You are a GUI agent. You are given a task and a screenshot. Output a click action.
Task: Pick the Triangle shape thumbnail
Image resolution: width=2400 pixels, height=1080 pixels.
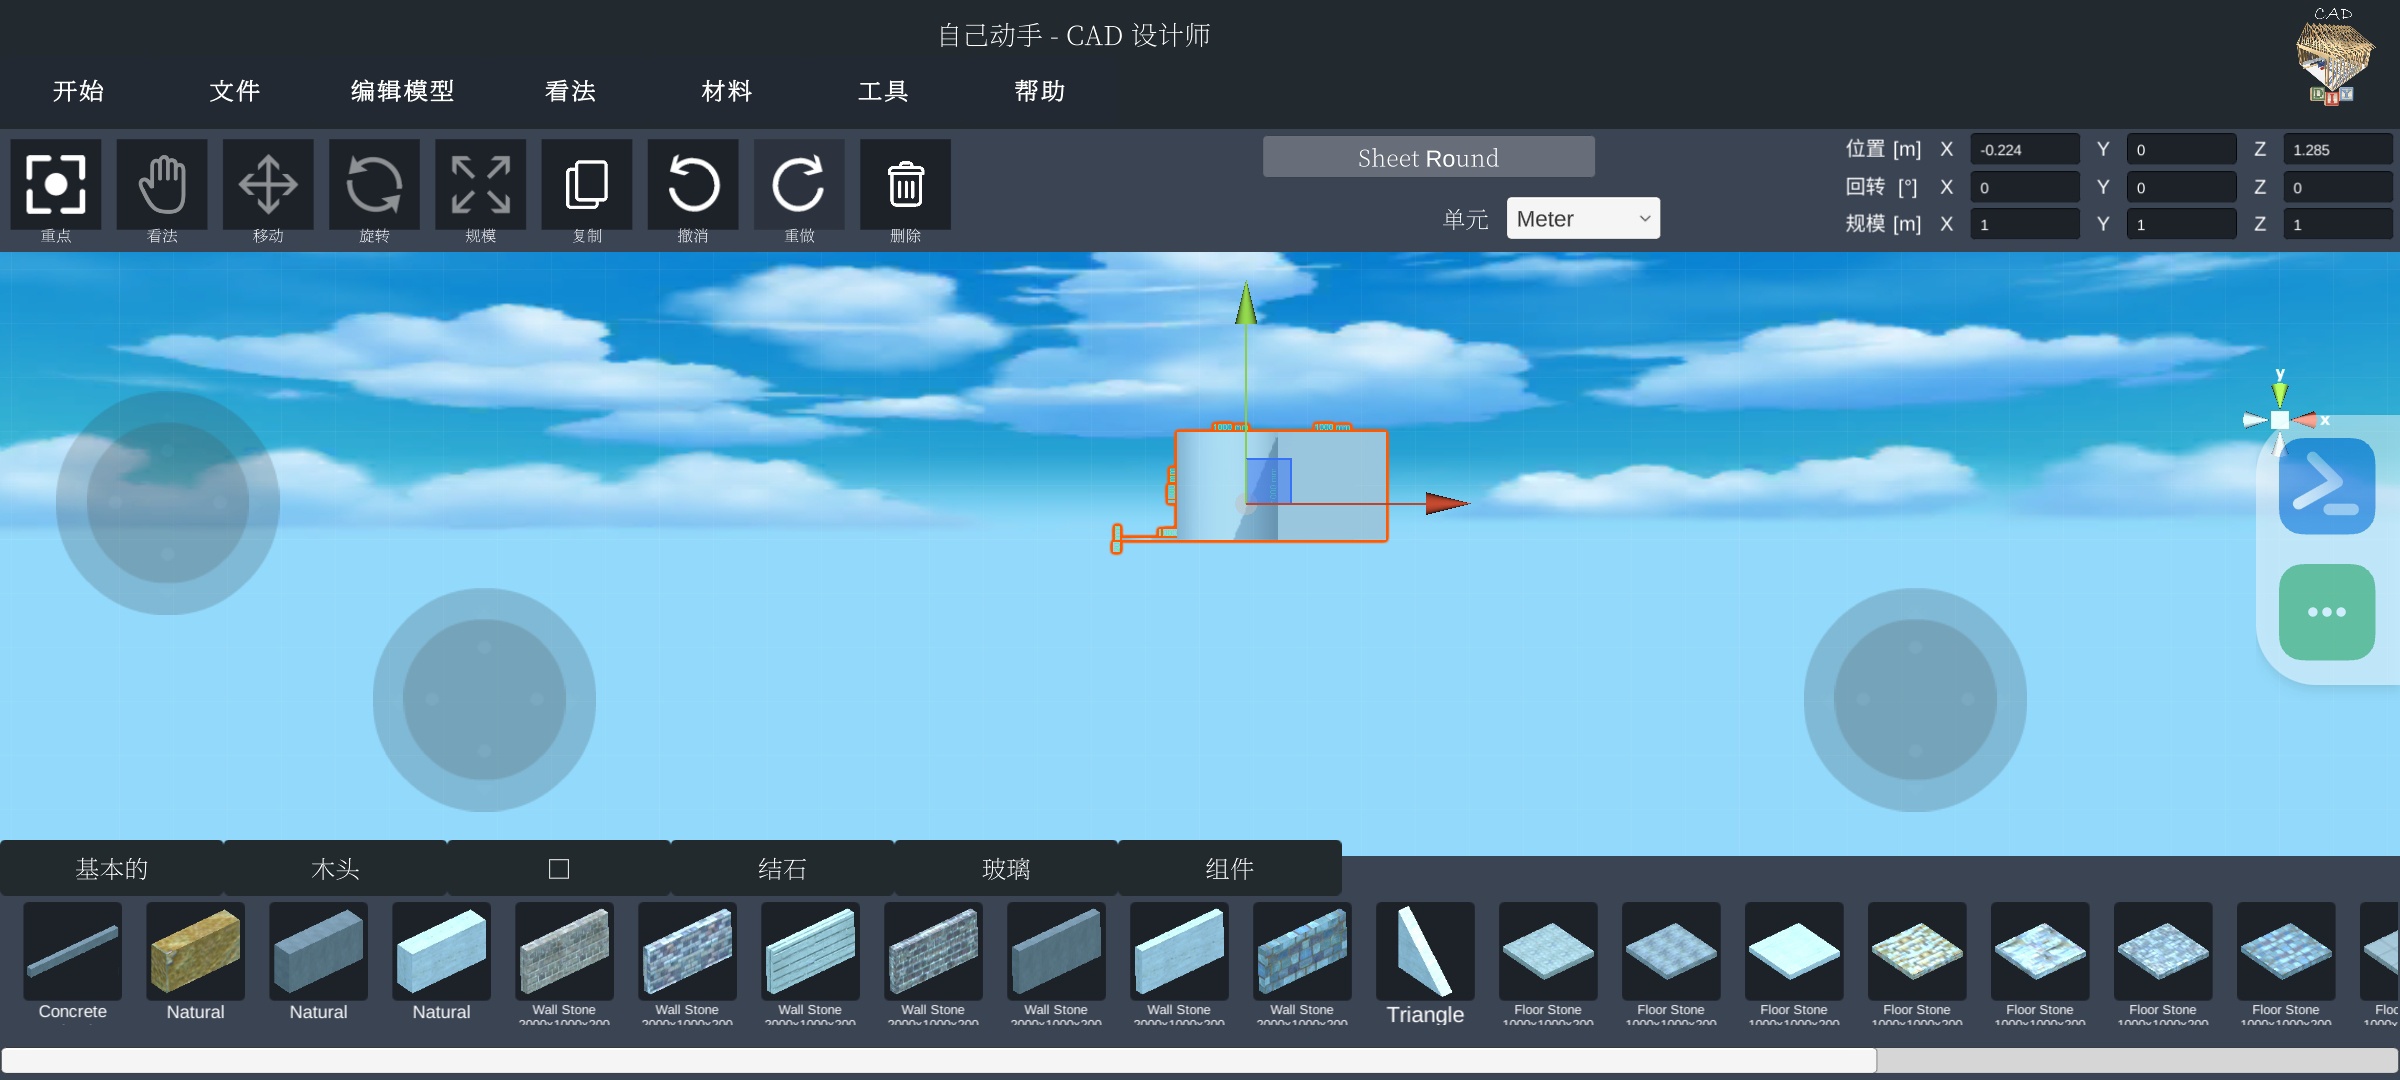(1425, 952)
